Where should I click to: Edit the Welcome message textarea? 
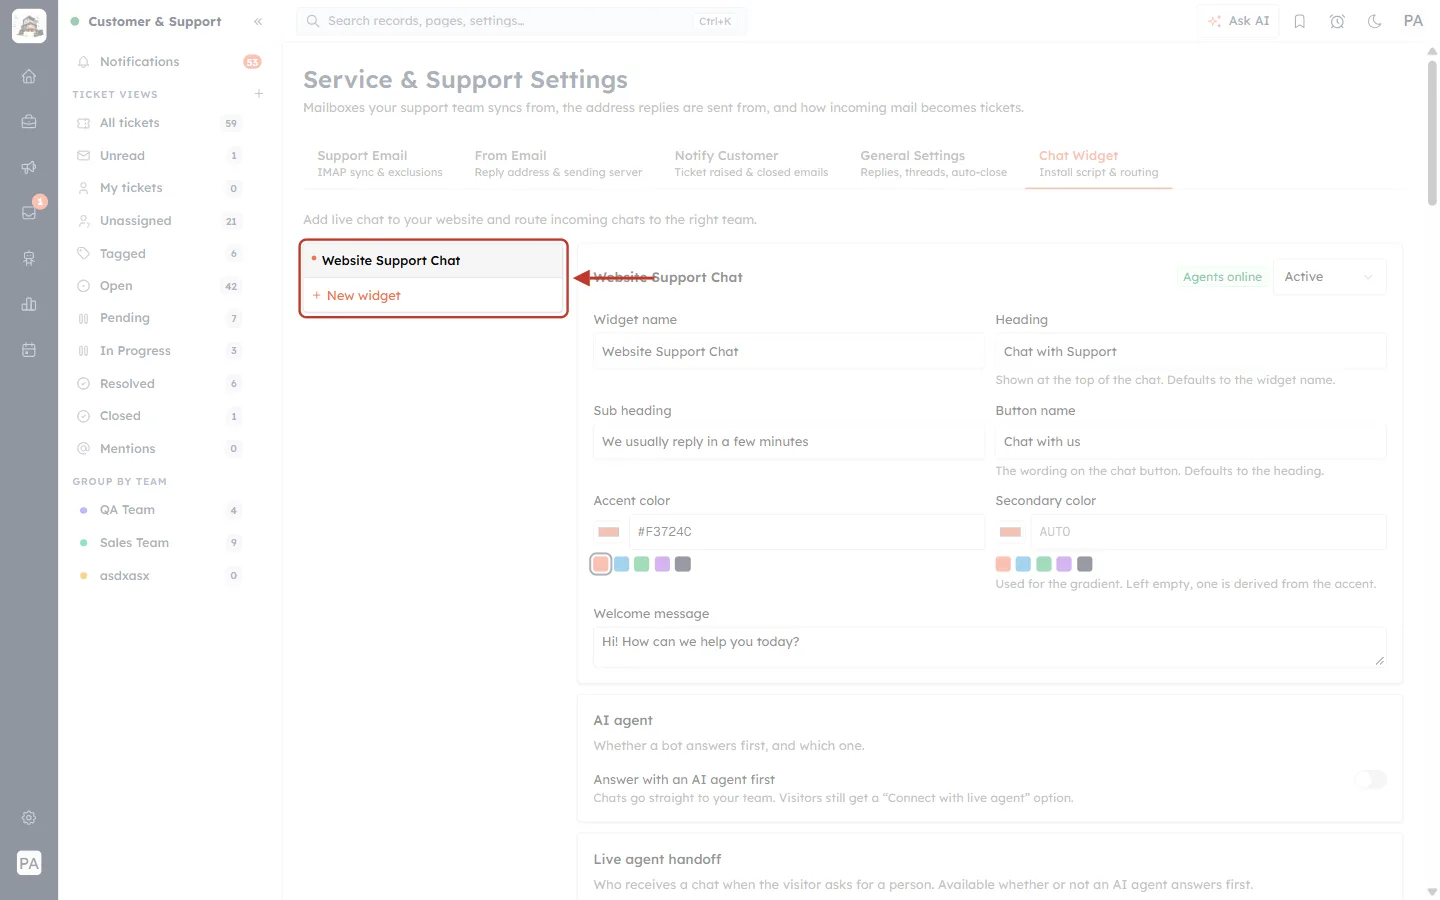[990, 647]
